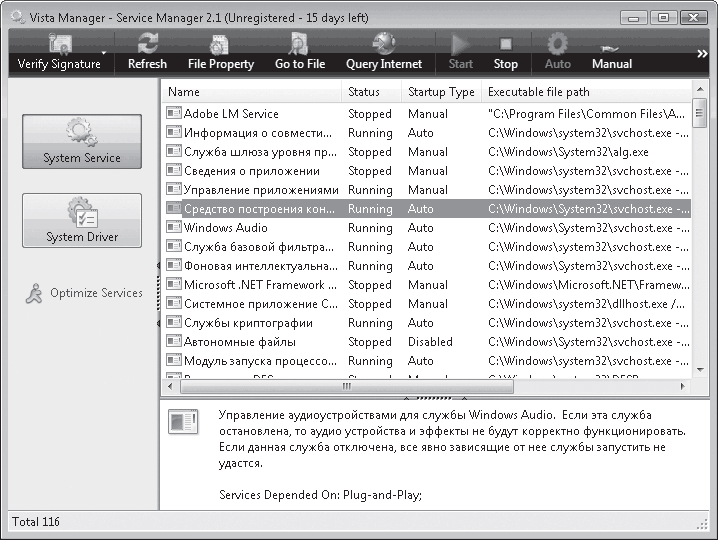Select the Служба шлюза уровня пр... row

pyautogui.click(x=426, y=152)
